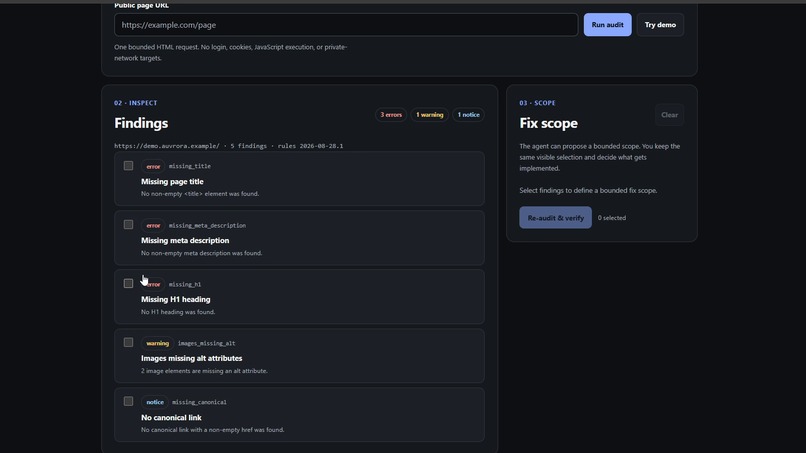
Task: Check the Missing page title finding checkbox
Action: coord(129,166)
